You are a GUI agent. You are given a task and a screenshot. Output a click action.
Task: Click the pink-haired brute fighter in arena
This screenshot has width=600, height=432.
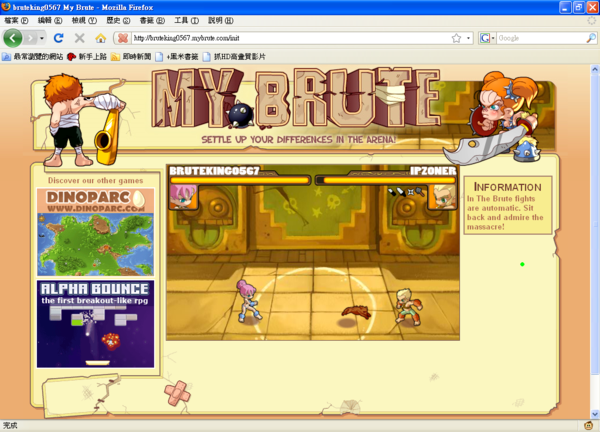(248, 300)
